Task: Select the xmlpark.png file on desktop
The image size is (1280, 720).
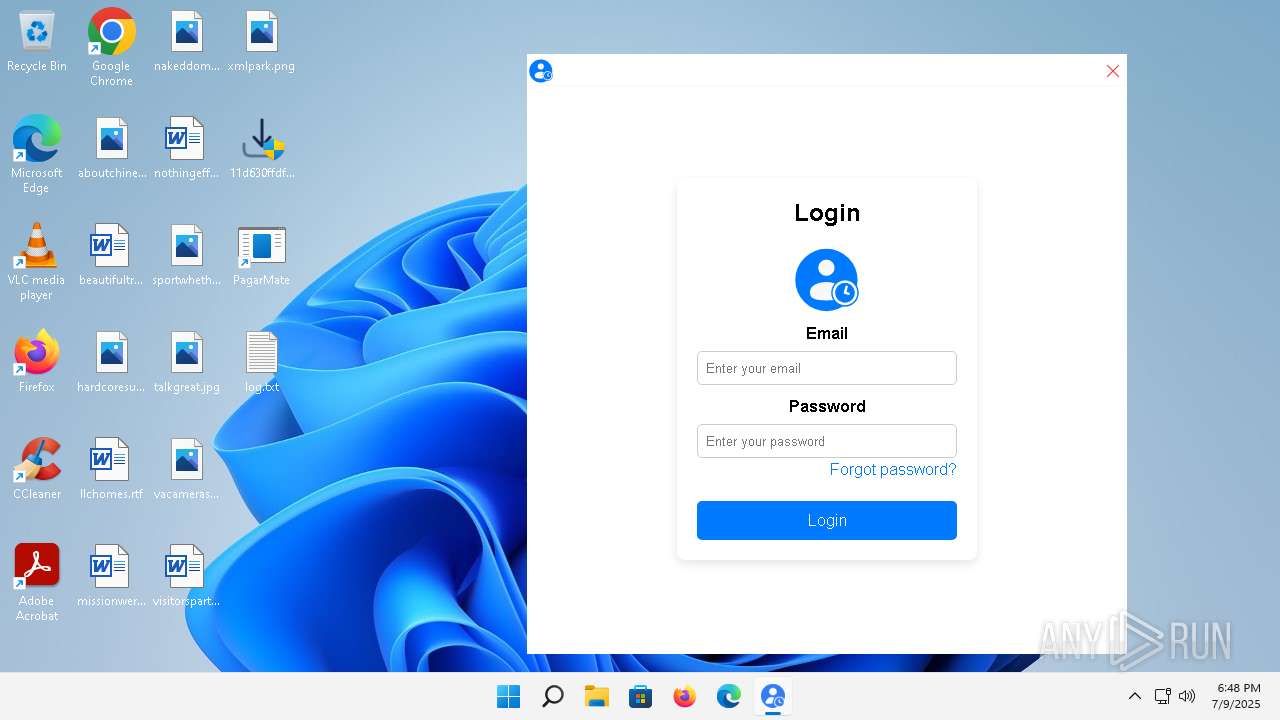Action: 261,42
